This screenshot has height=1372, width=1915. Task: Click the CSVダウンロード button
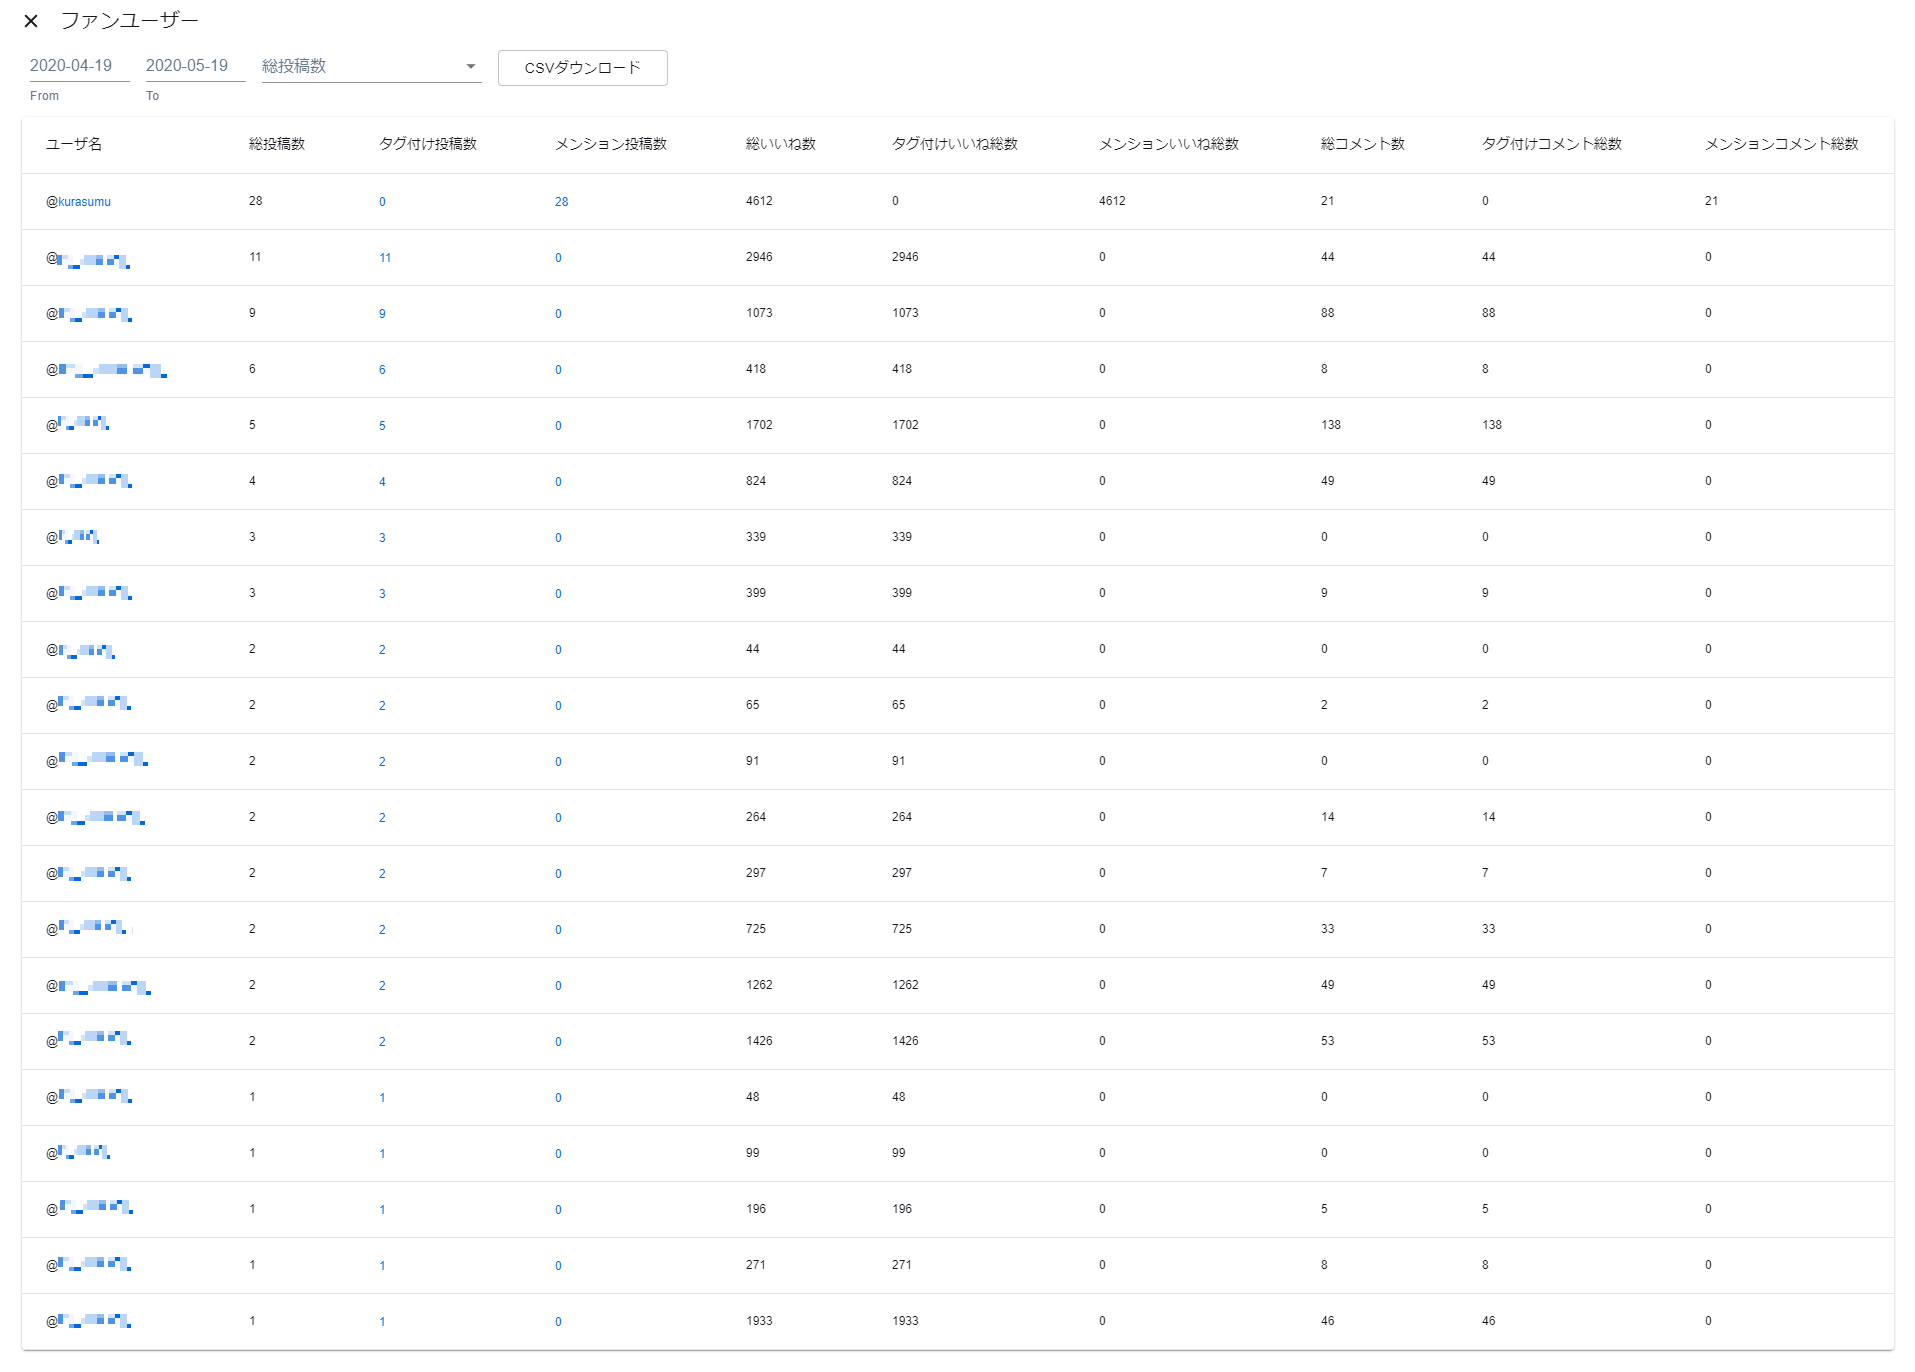pos(582,68)
